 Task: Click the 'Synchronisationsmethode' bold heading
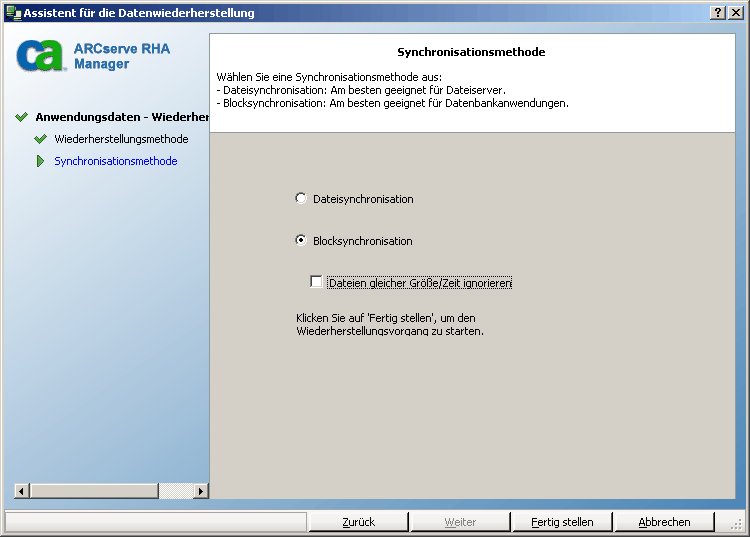471,52
